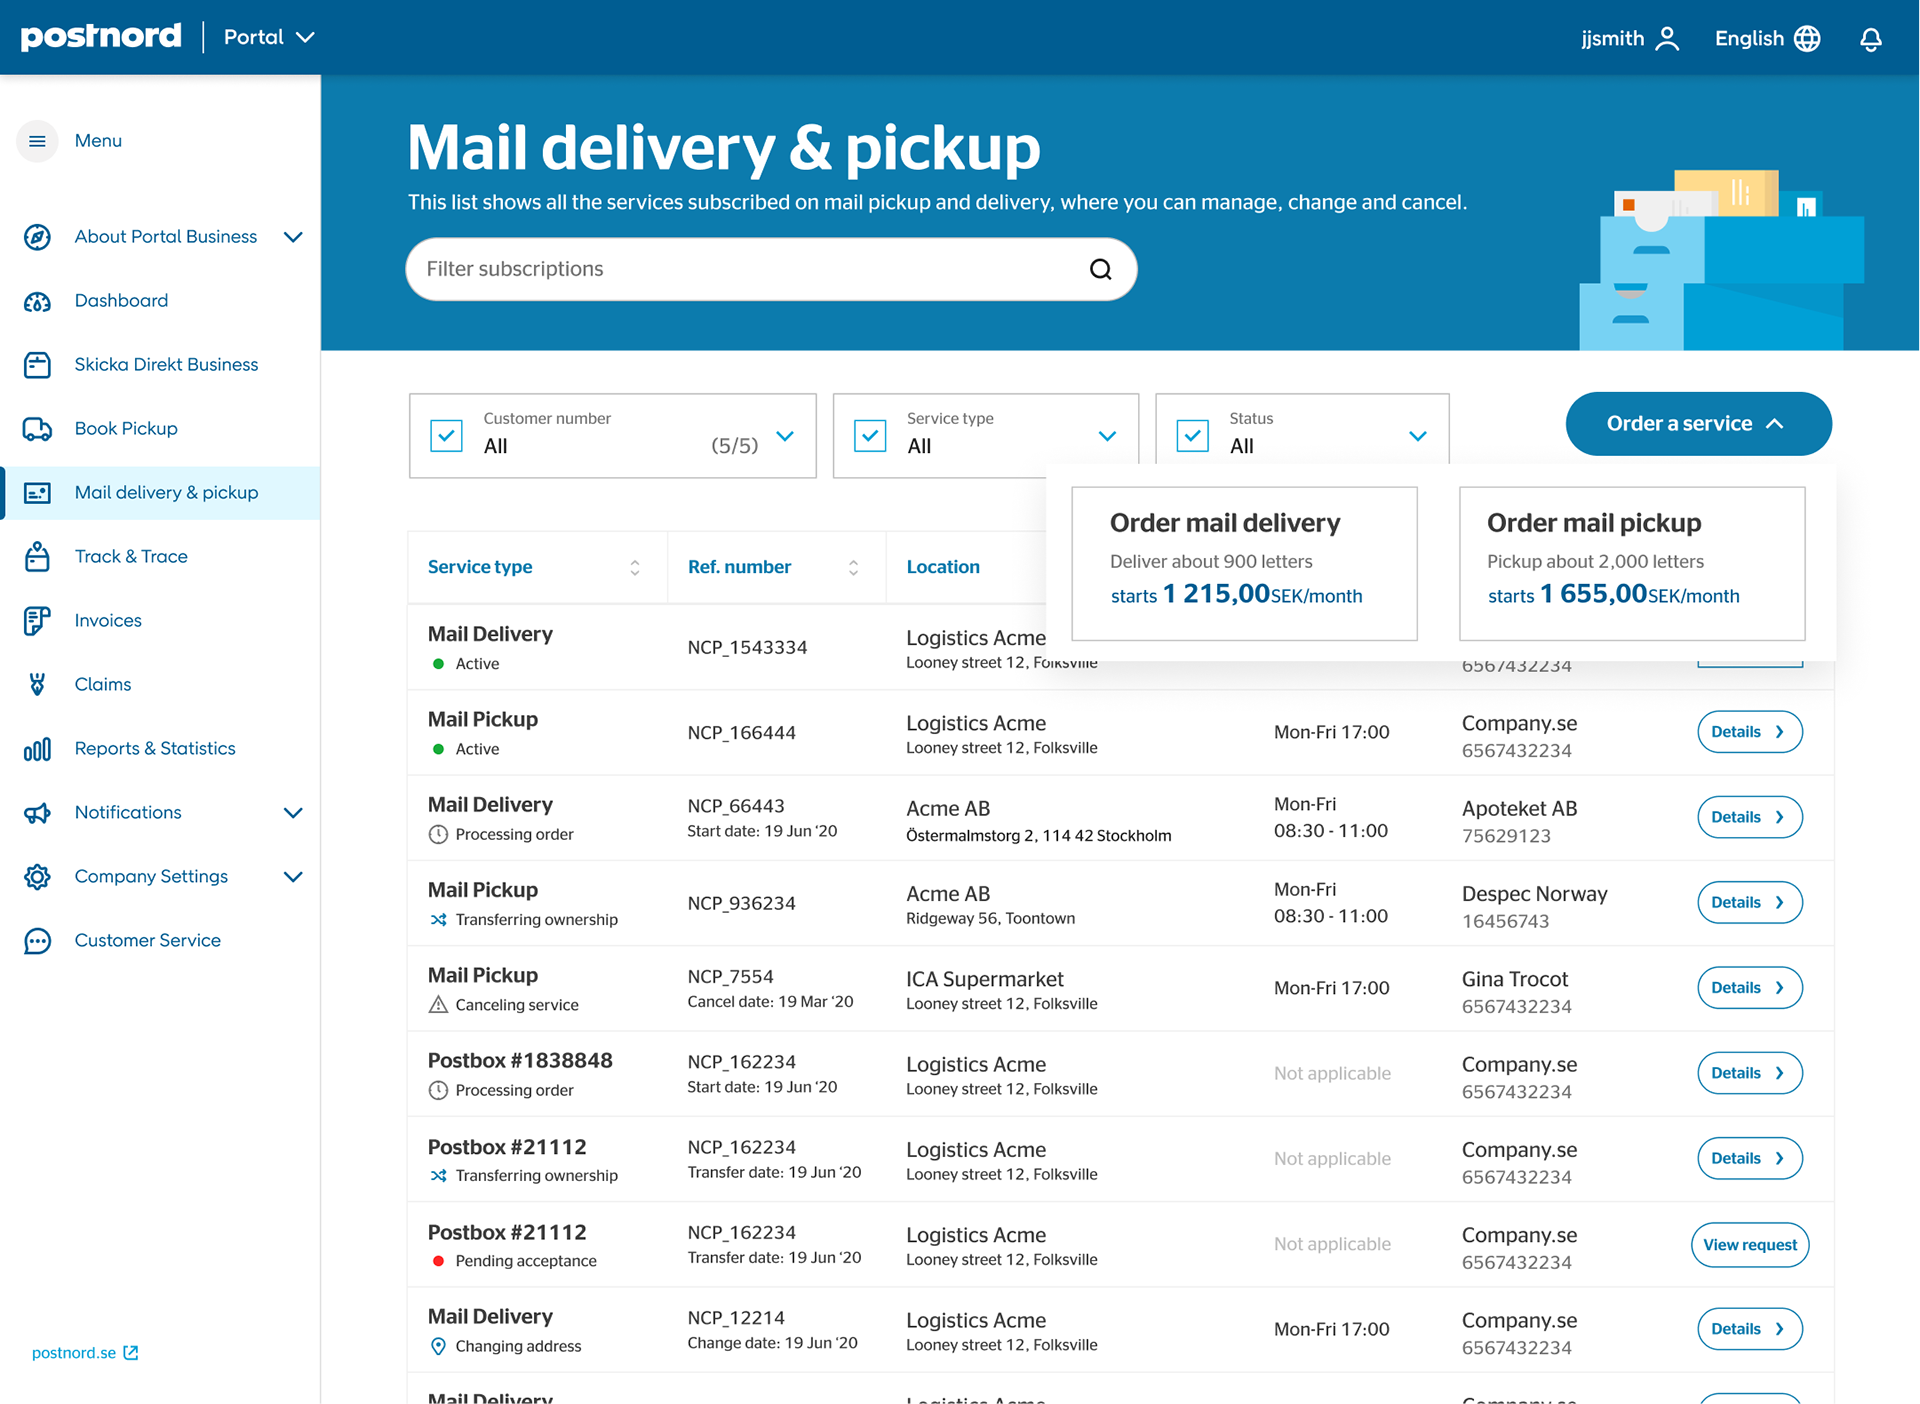
Task: Click the Customer Service menu item
Action: (x=148, y=941)
